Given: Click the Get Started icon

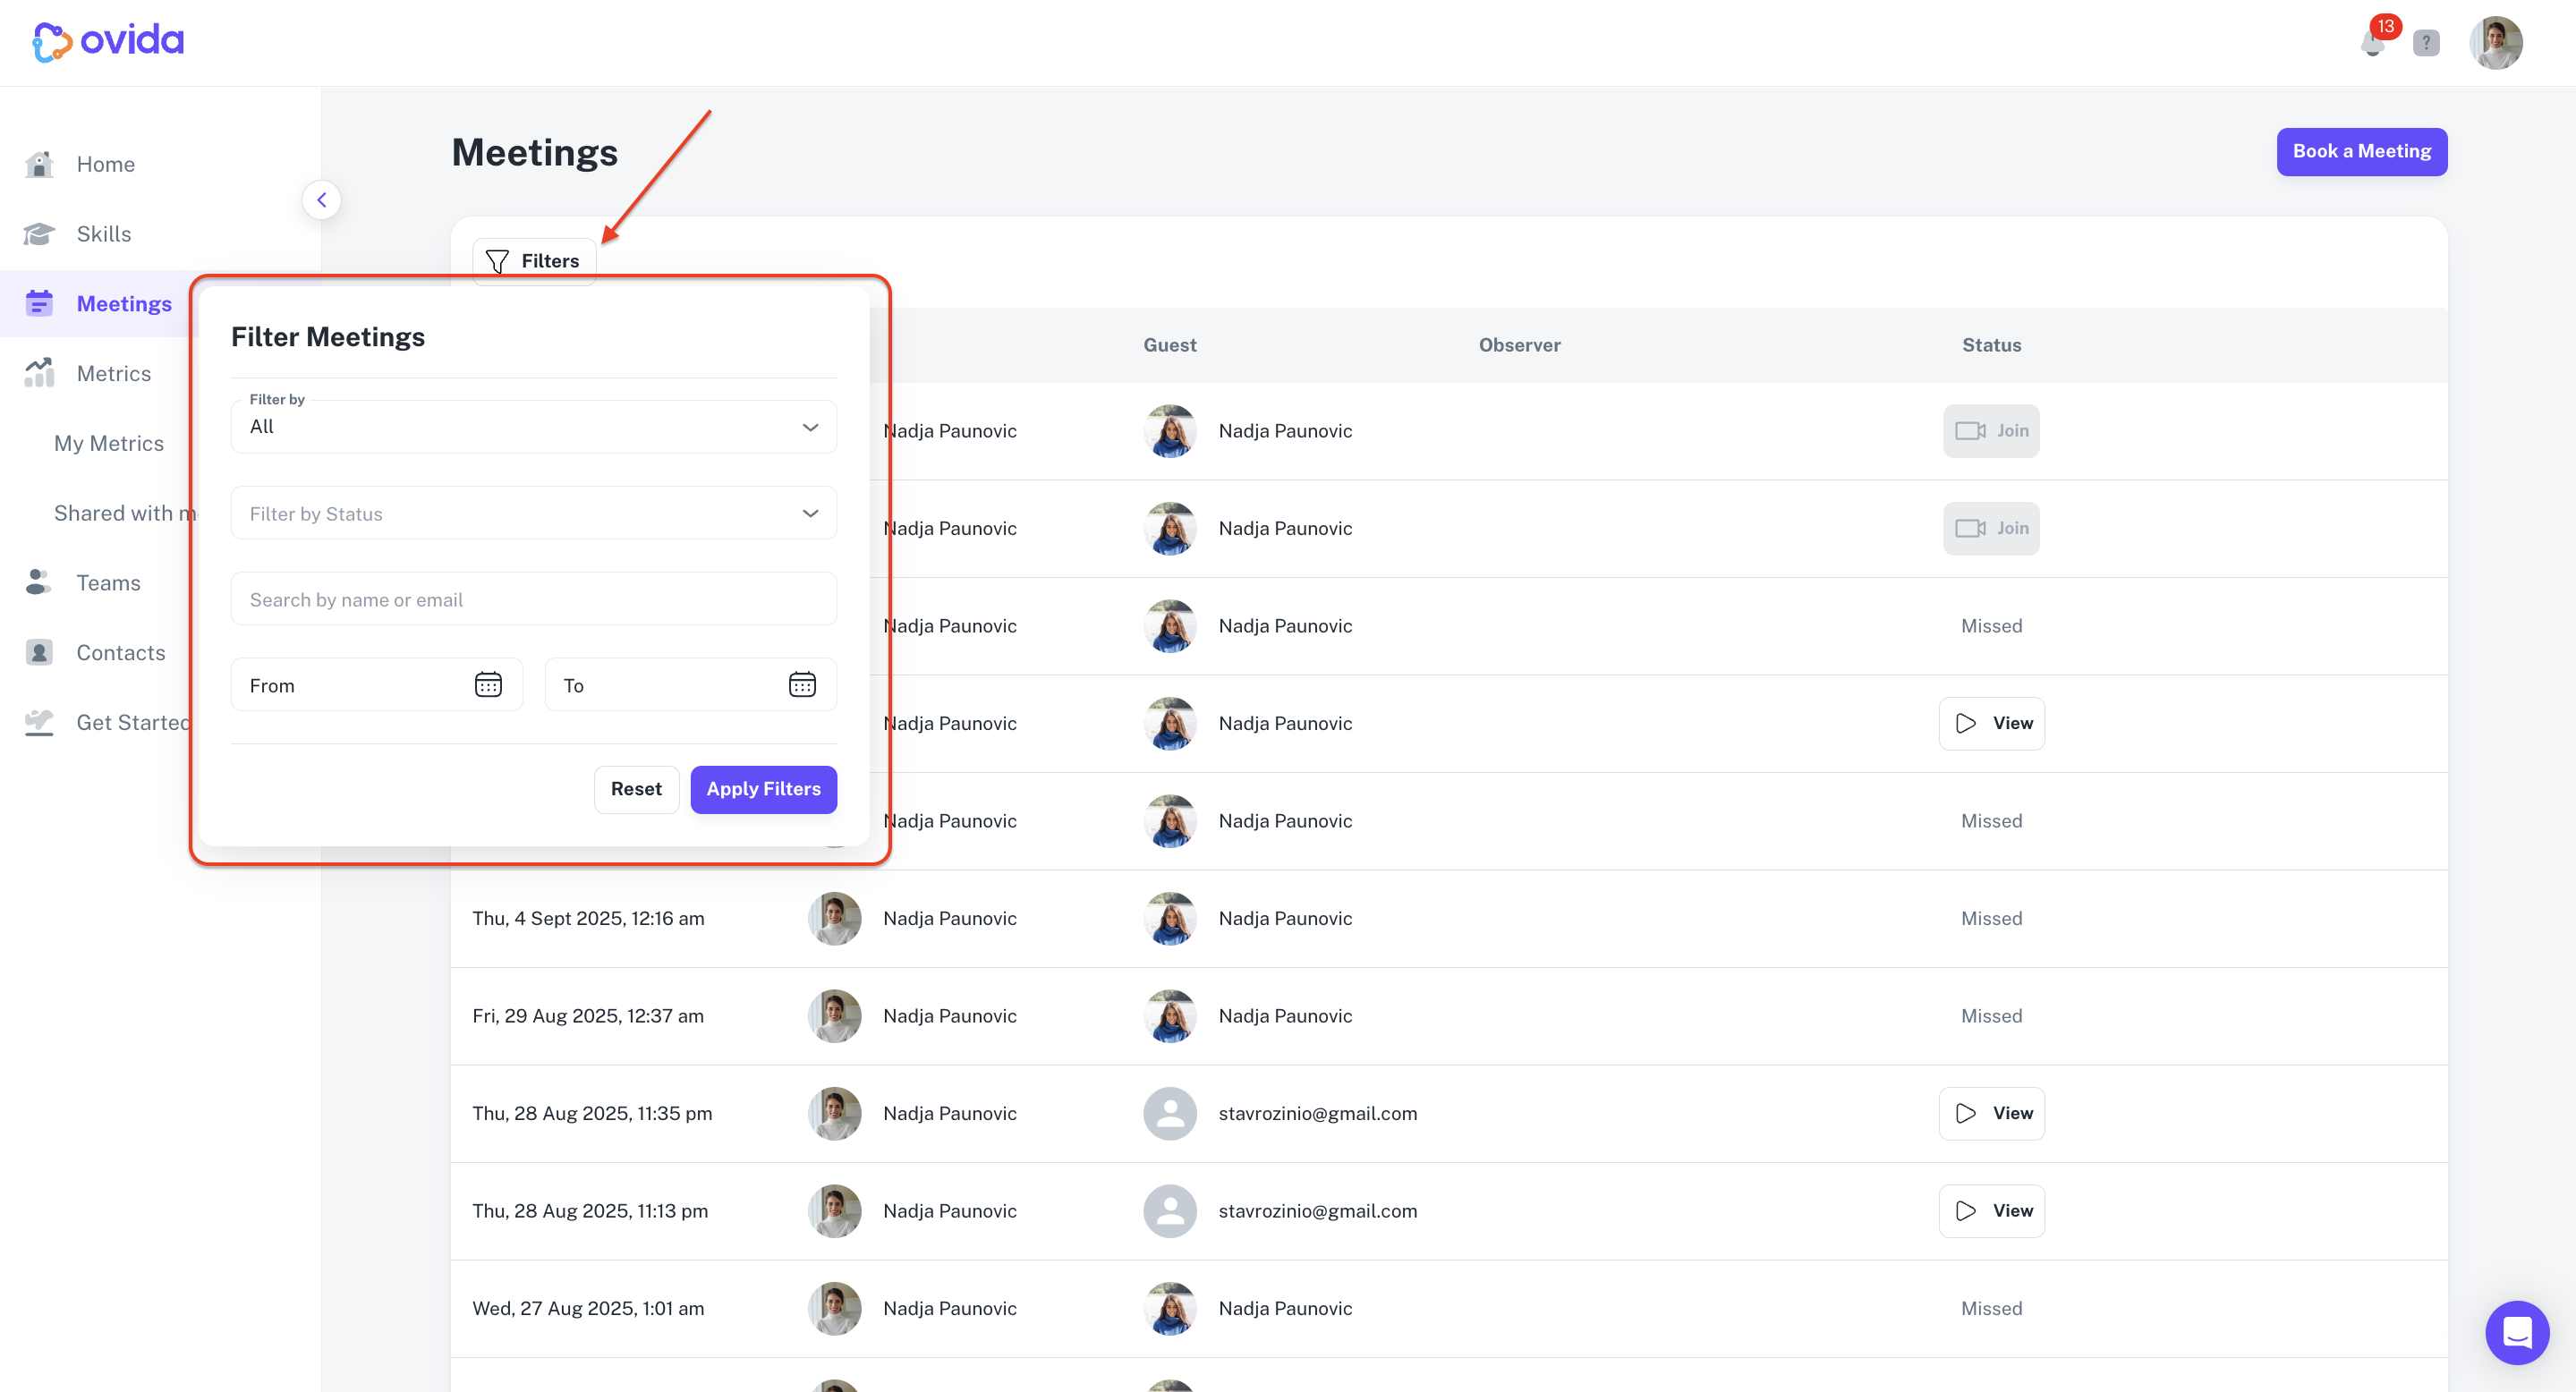Looking at the screenshot, I should coord(39,722).
